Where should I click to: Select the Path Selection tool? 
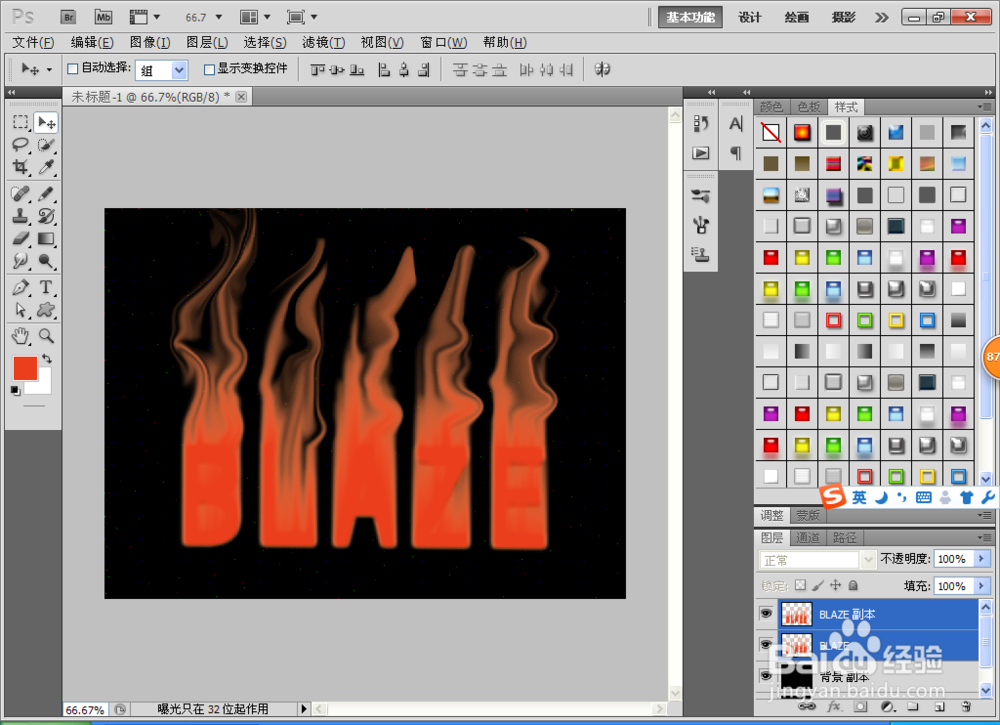pyautogui.click(x=21, y=310)
